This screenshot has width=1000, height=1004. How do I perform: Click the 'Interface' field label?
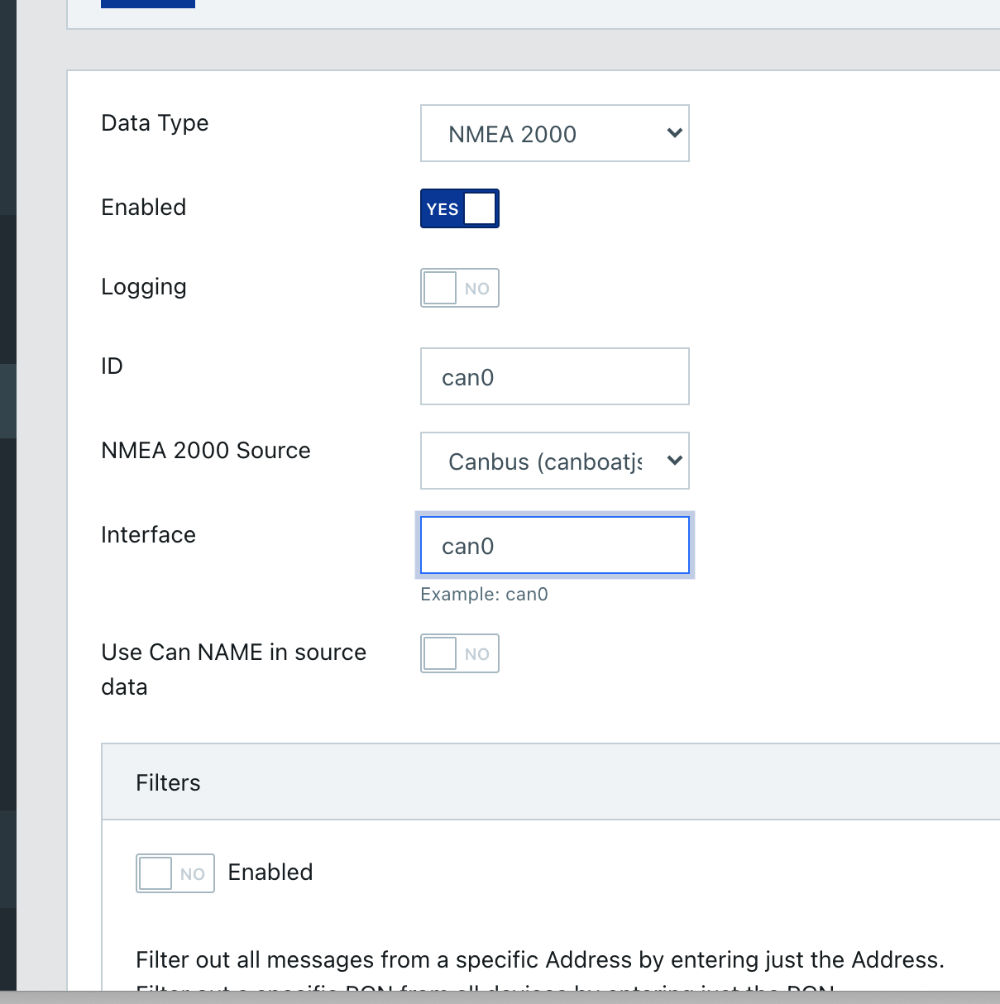point(148,535)
